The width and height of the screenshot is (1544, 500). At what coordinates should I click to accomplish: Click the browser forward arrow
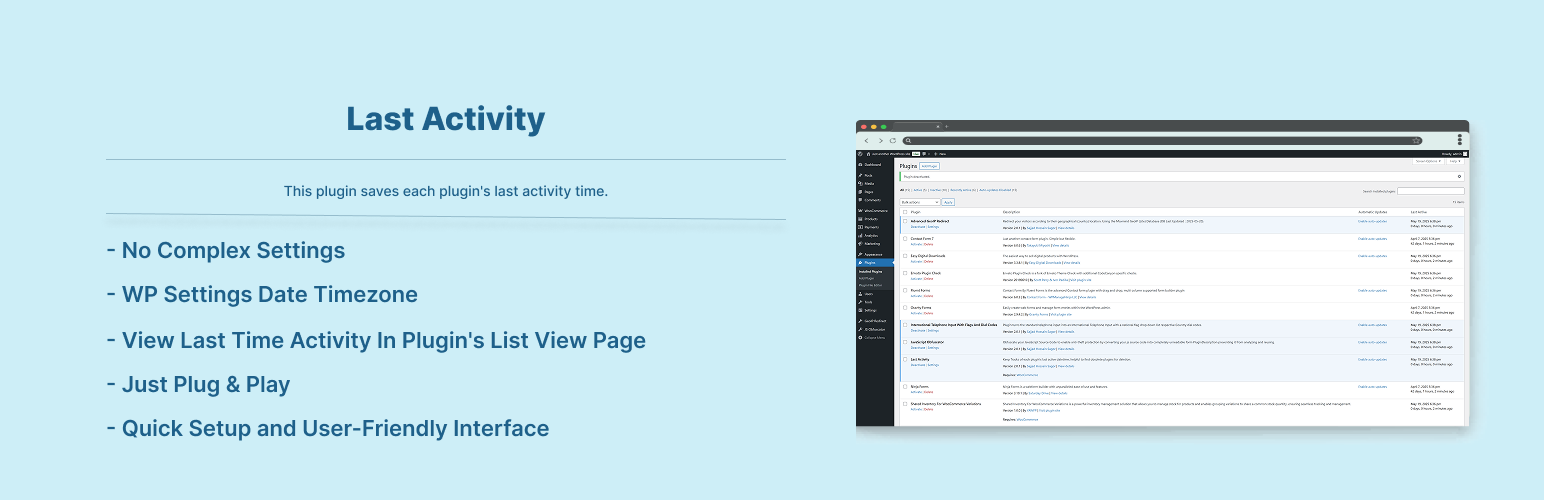[880, 141]
